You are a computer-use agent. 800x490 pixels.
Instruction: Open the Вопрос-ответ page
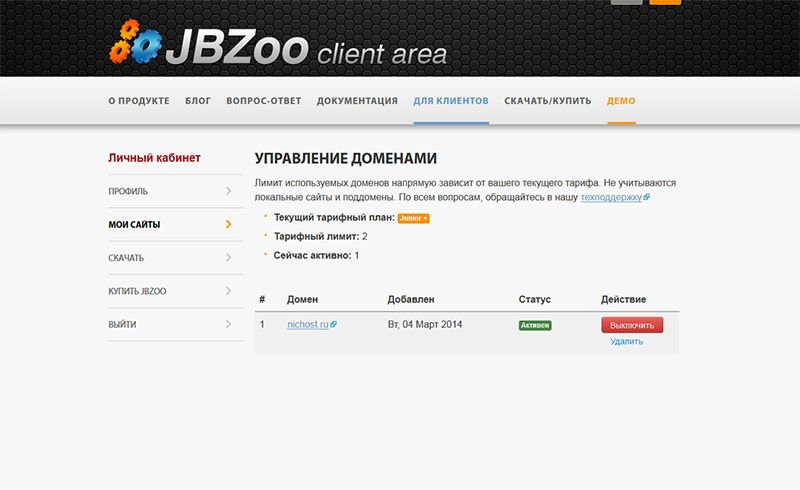click(264, 101)
